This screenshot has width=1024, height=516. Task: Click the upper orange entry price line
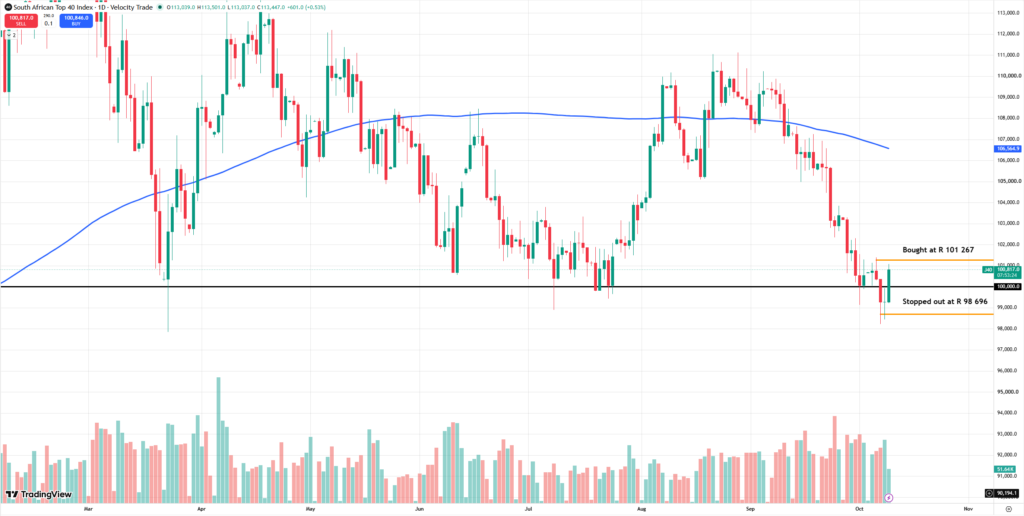[934, 260]
